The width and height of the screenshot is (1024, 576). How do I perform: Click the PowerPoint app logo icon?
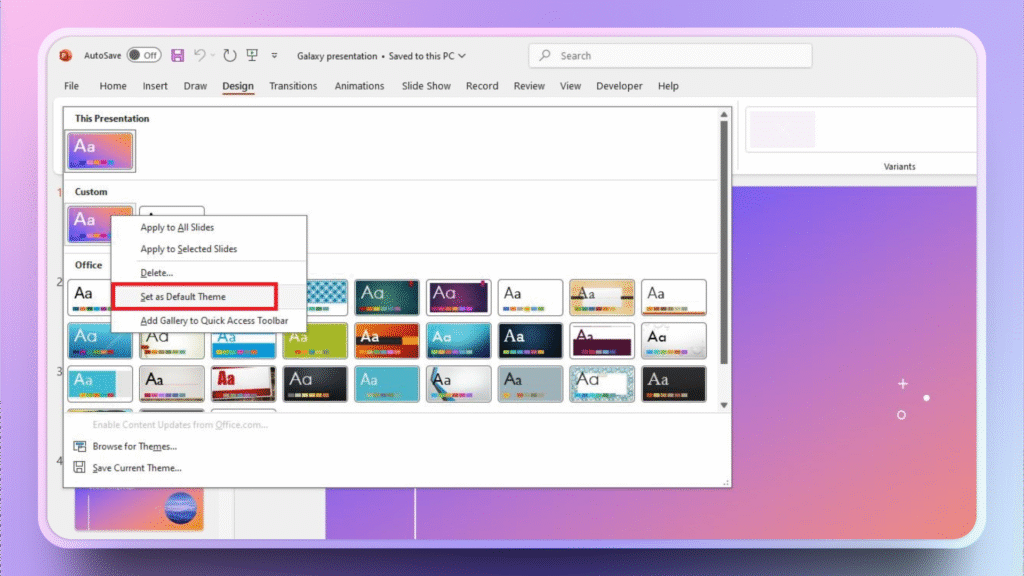[66, 56]
